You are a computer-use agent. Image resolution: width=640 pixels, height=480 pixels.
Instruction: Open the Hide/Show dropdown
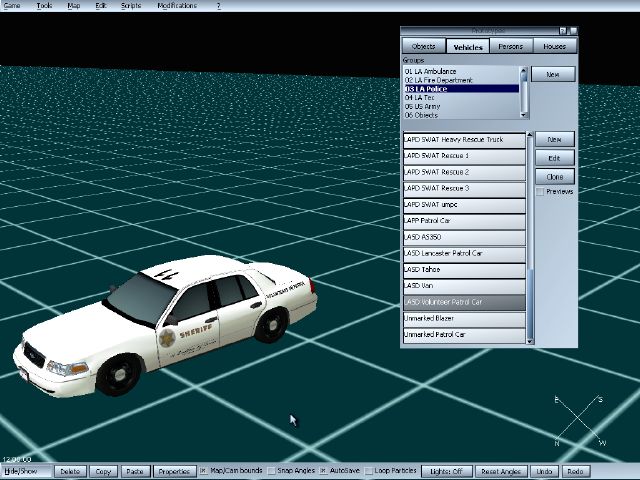(26, 471)
